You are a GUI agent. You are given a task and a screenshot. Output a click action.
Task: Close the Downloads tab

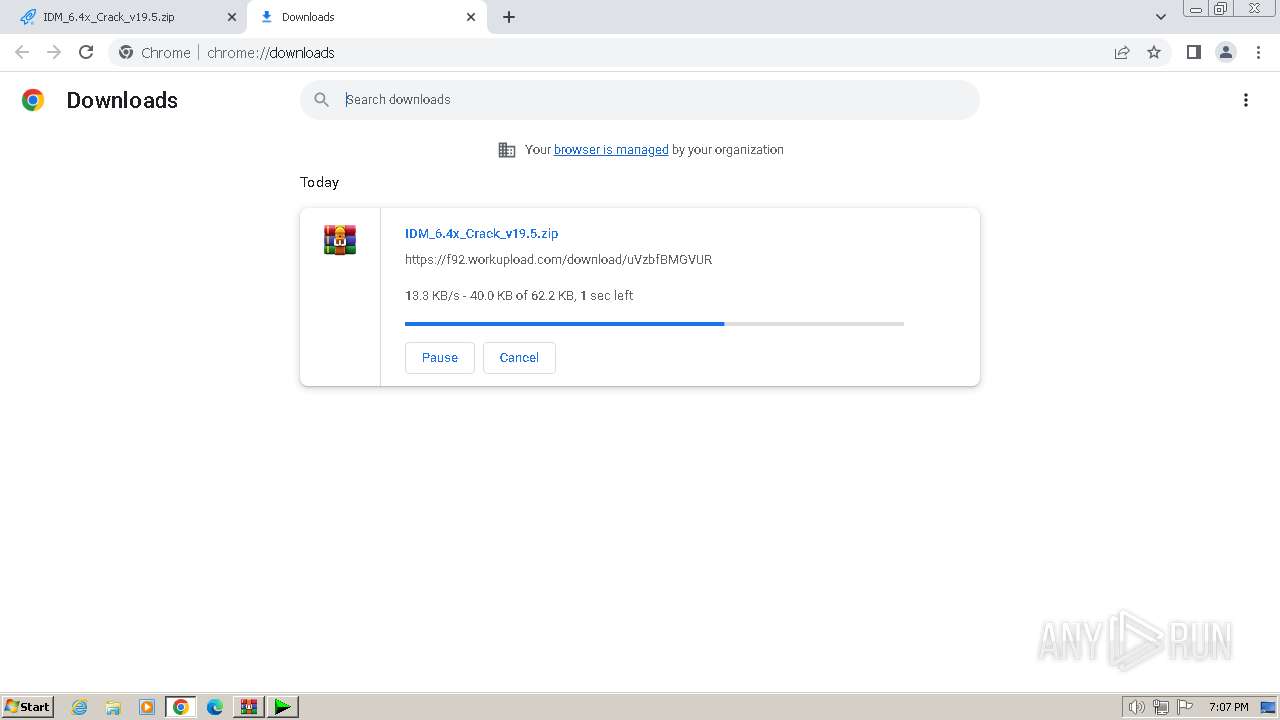471,17
